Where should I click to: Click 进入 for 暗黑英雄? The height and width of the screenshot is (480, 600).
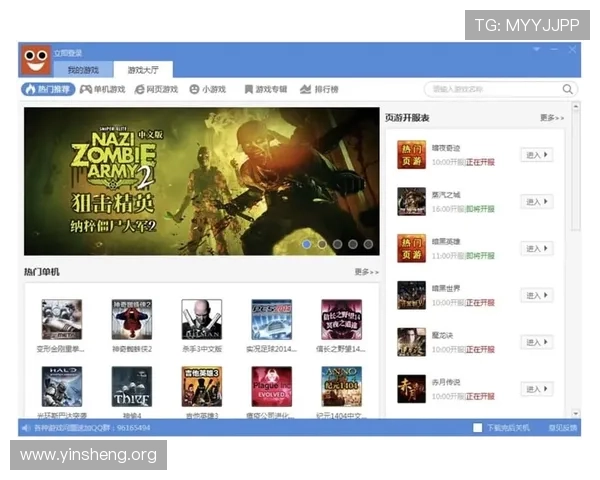click(537, 249)
